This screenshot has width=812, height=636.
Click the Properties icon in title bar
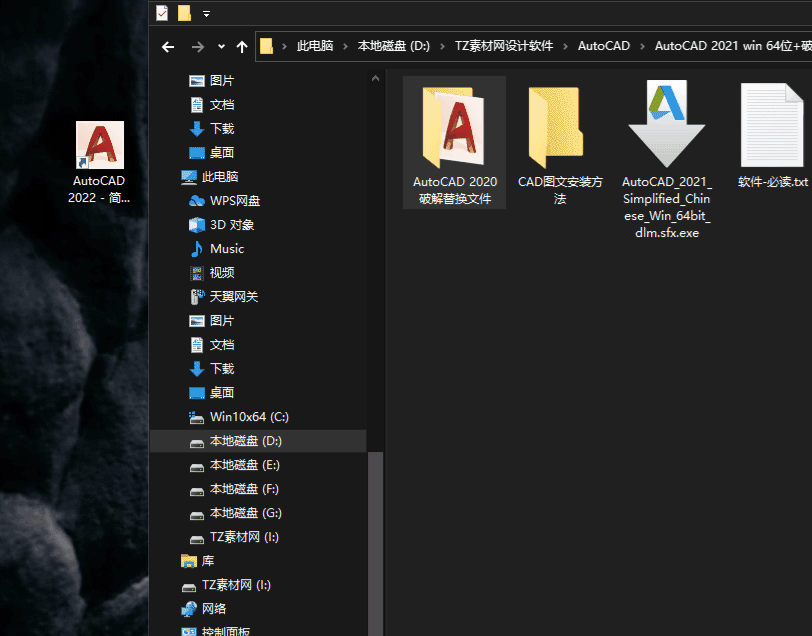coord(162,13)
